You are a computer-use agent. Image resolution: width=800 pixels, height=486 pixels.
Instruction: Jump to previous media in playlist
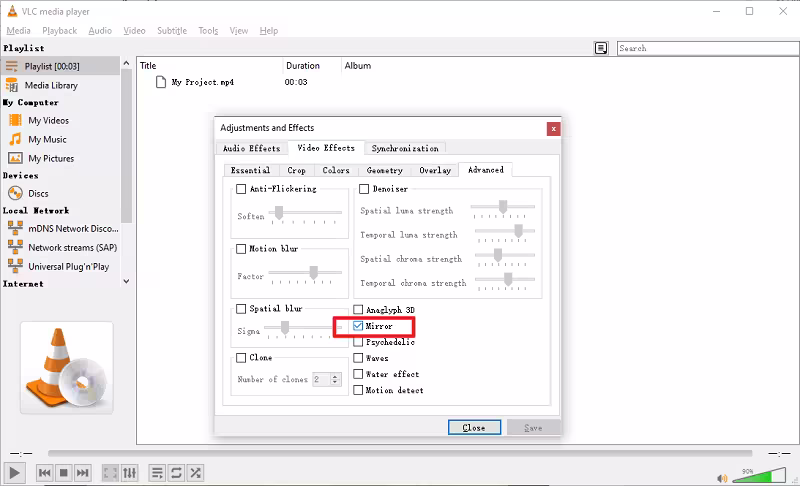[44, 473]
